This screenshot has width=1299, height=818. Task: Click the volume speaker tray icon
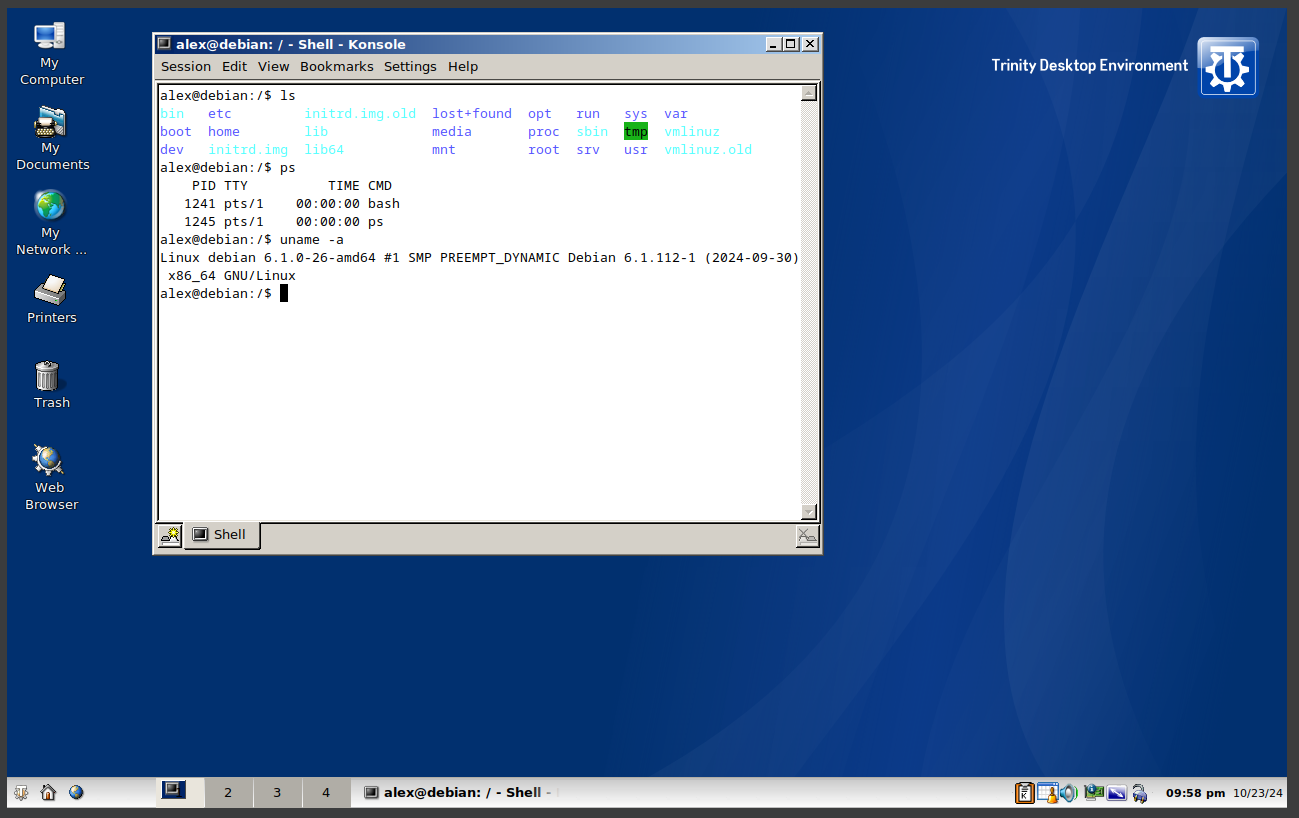coord(1069,793)
